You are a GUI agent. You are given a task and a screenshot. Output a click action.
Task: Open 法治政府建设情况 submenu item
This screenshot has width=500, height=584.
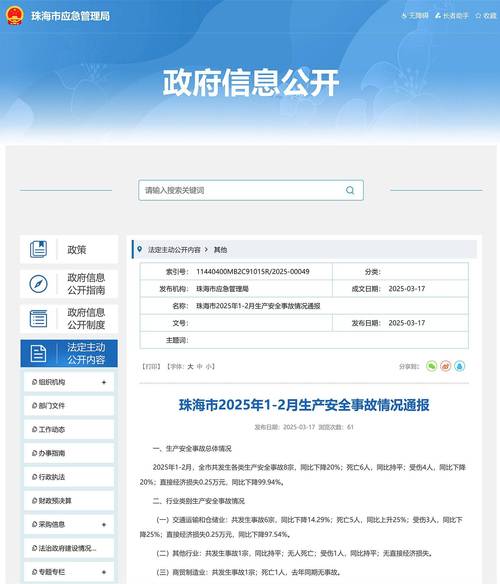69,548
